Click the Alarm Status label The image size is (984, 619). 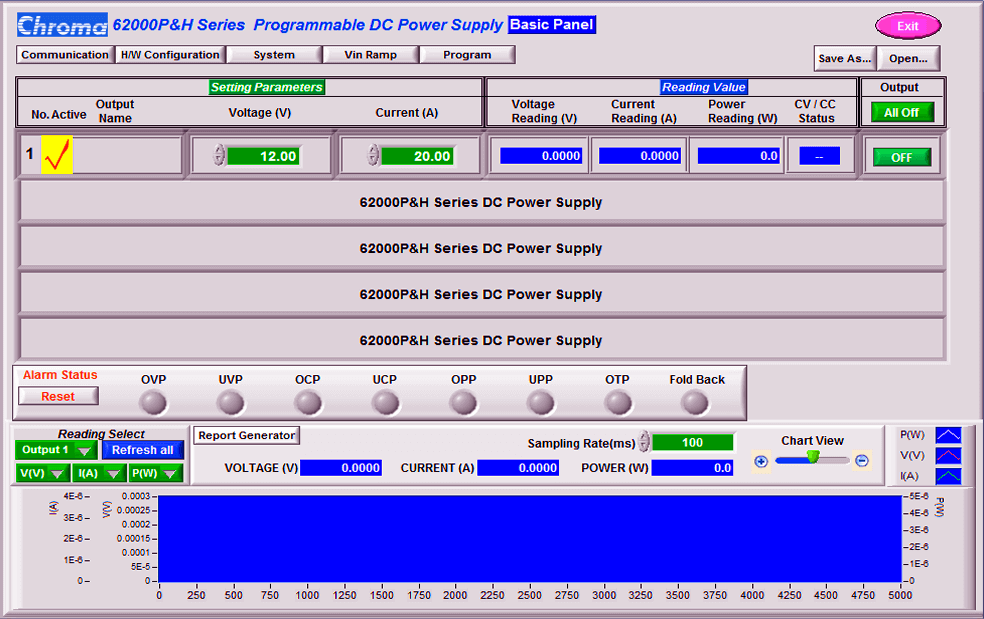point(60,375)
